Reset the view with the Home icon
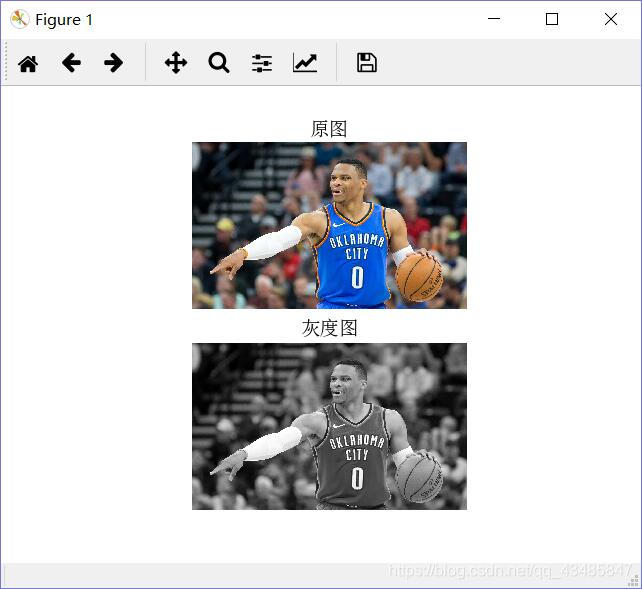Image resolution: width=642 pixels, height=589 pixels. pyautogui.click(x=28, y=63)
